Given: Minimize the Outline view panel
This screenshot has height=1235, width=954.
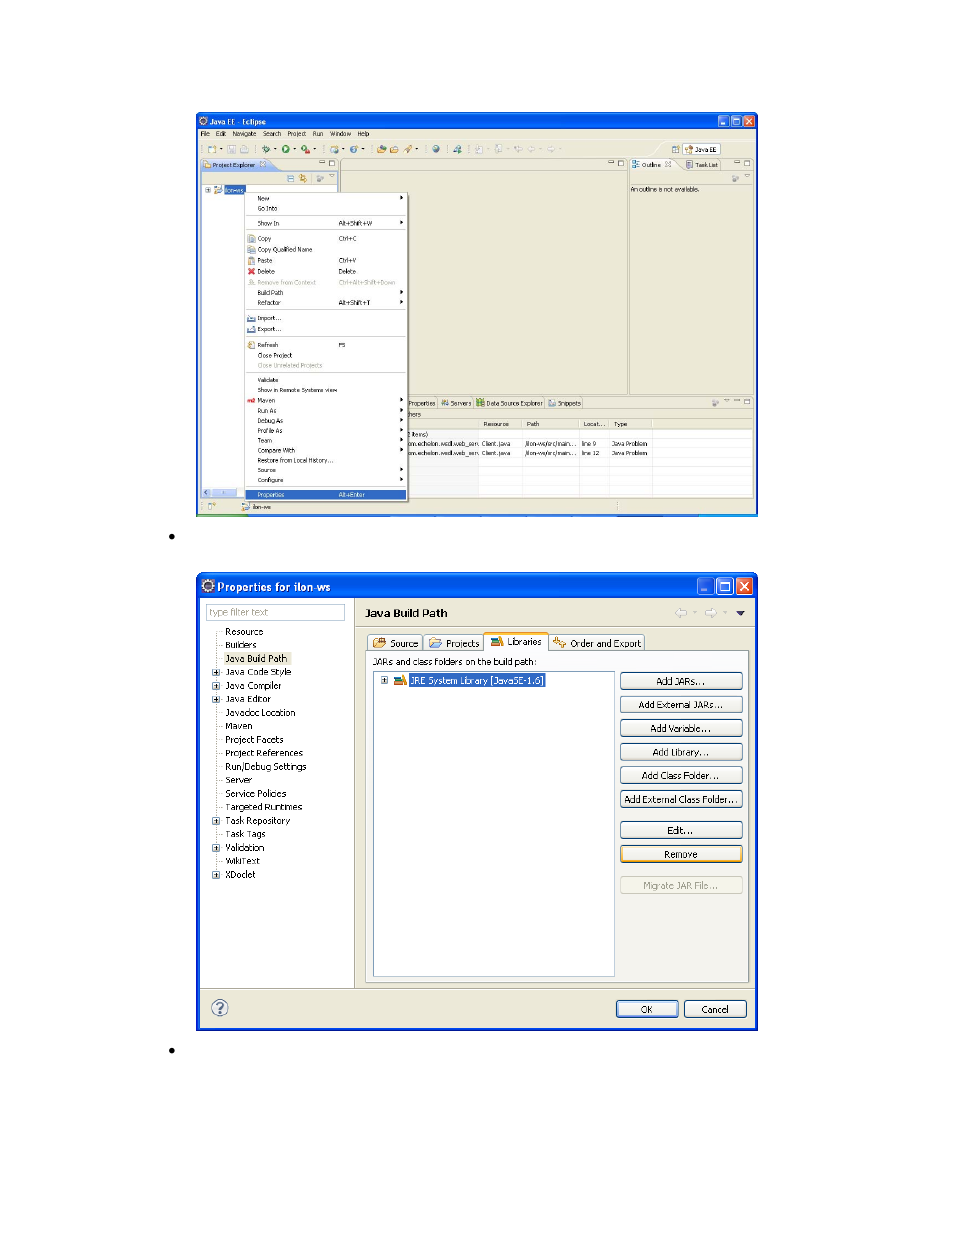Looking at the screenshot, I should (x=737, y=162).
